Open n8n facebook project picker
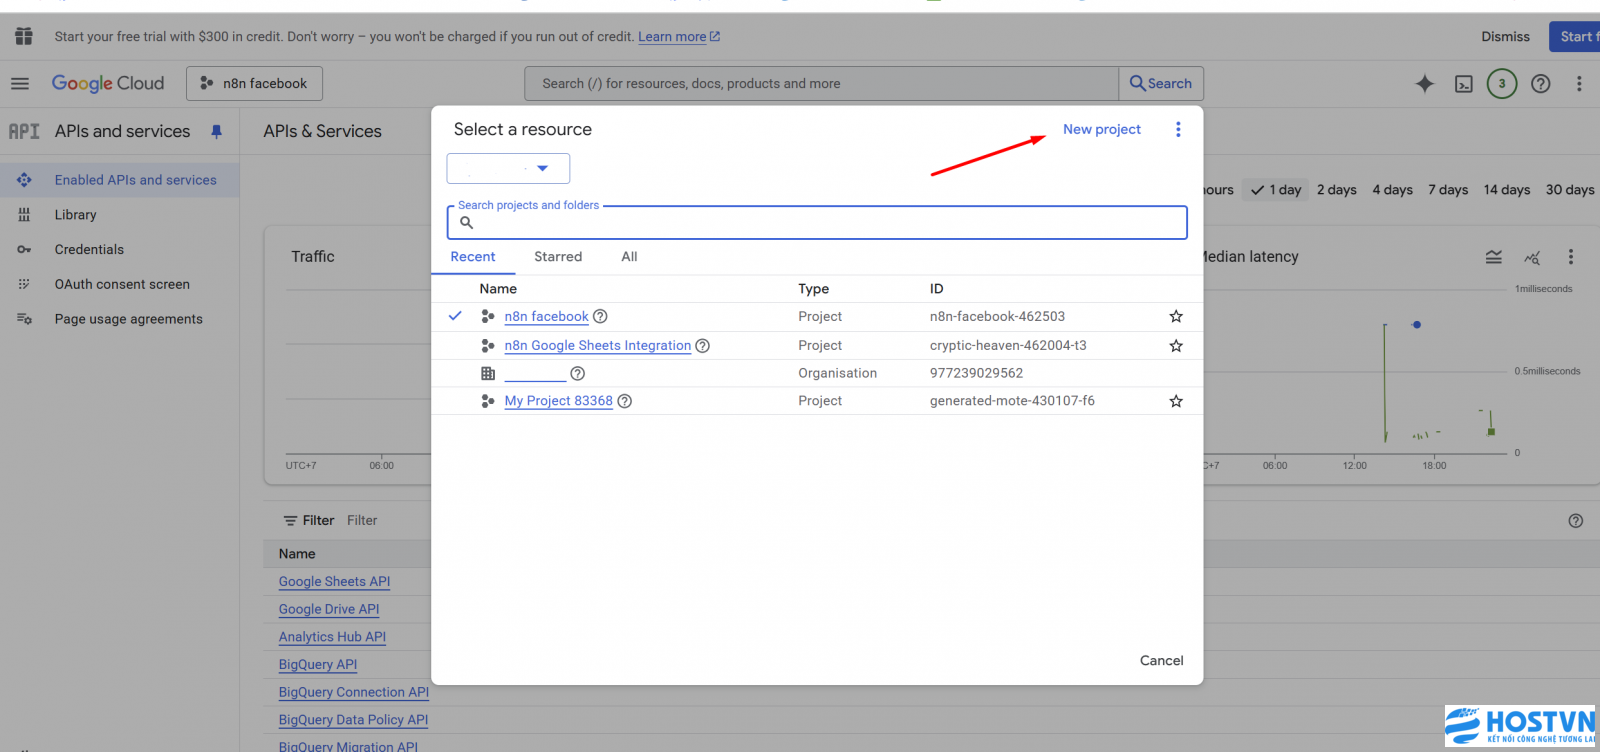The height and width of the screenshot is (752, 1600). click(x=254, y=84)
